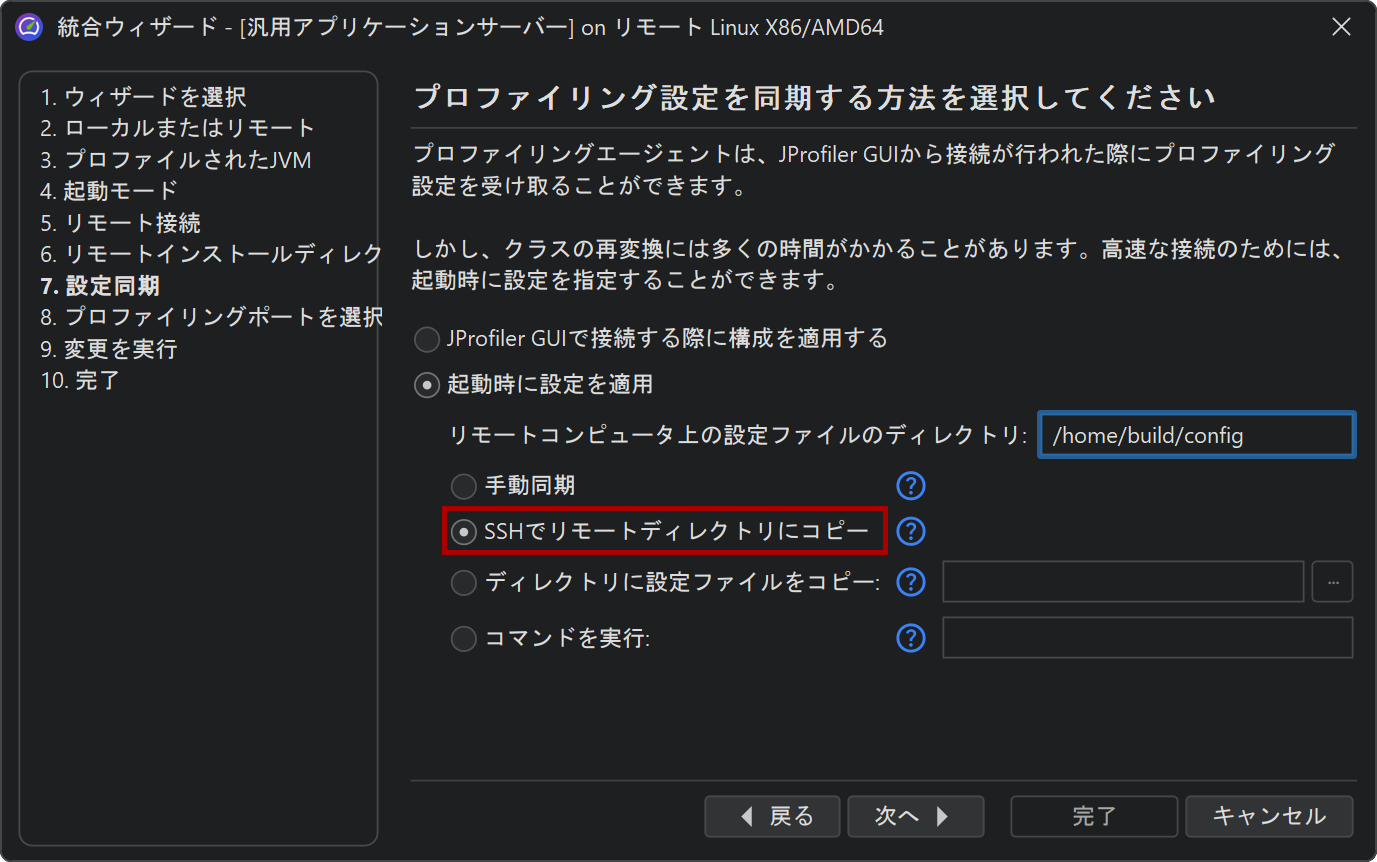Click the キャンセル button
The width and height of the screenshot is (1377, 862).
[1269, 817]
